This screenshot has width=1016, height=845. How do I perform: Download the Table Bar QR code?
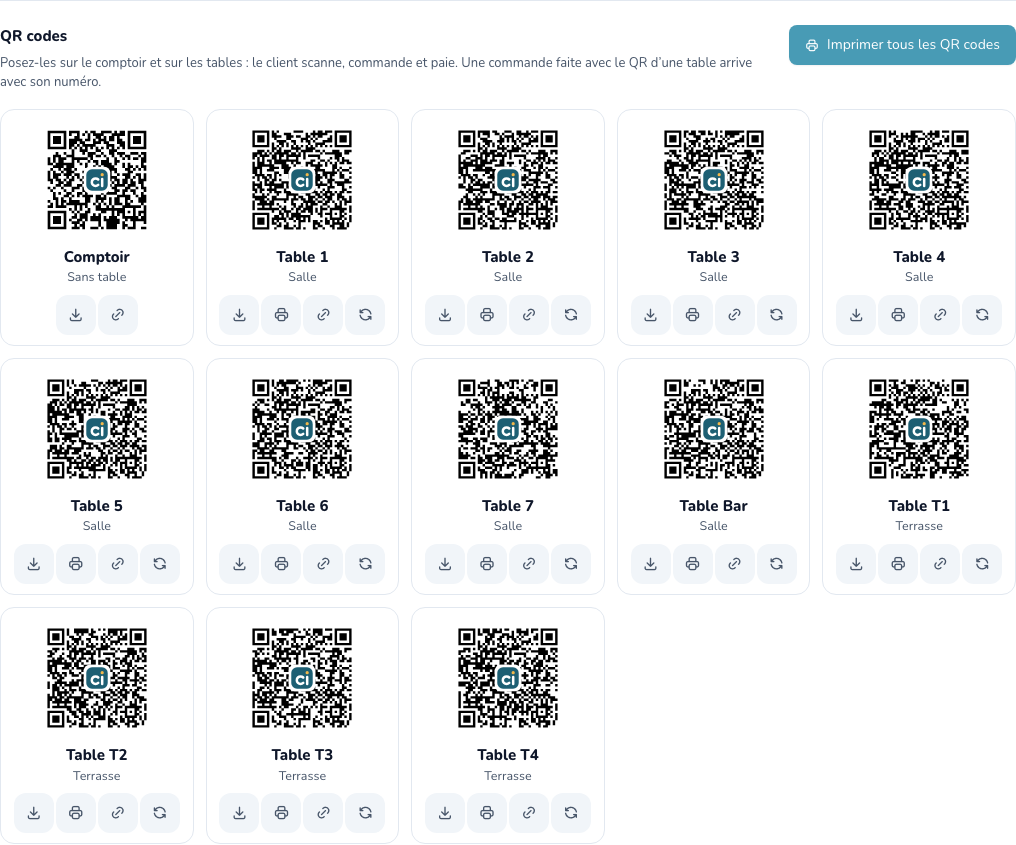651,564
